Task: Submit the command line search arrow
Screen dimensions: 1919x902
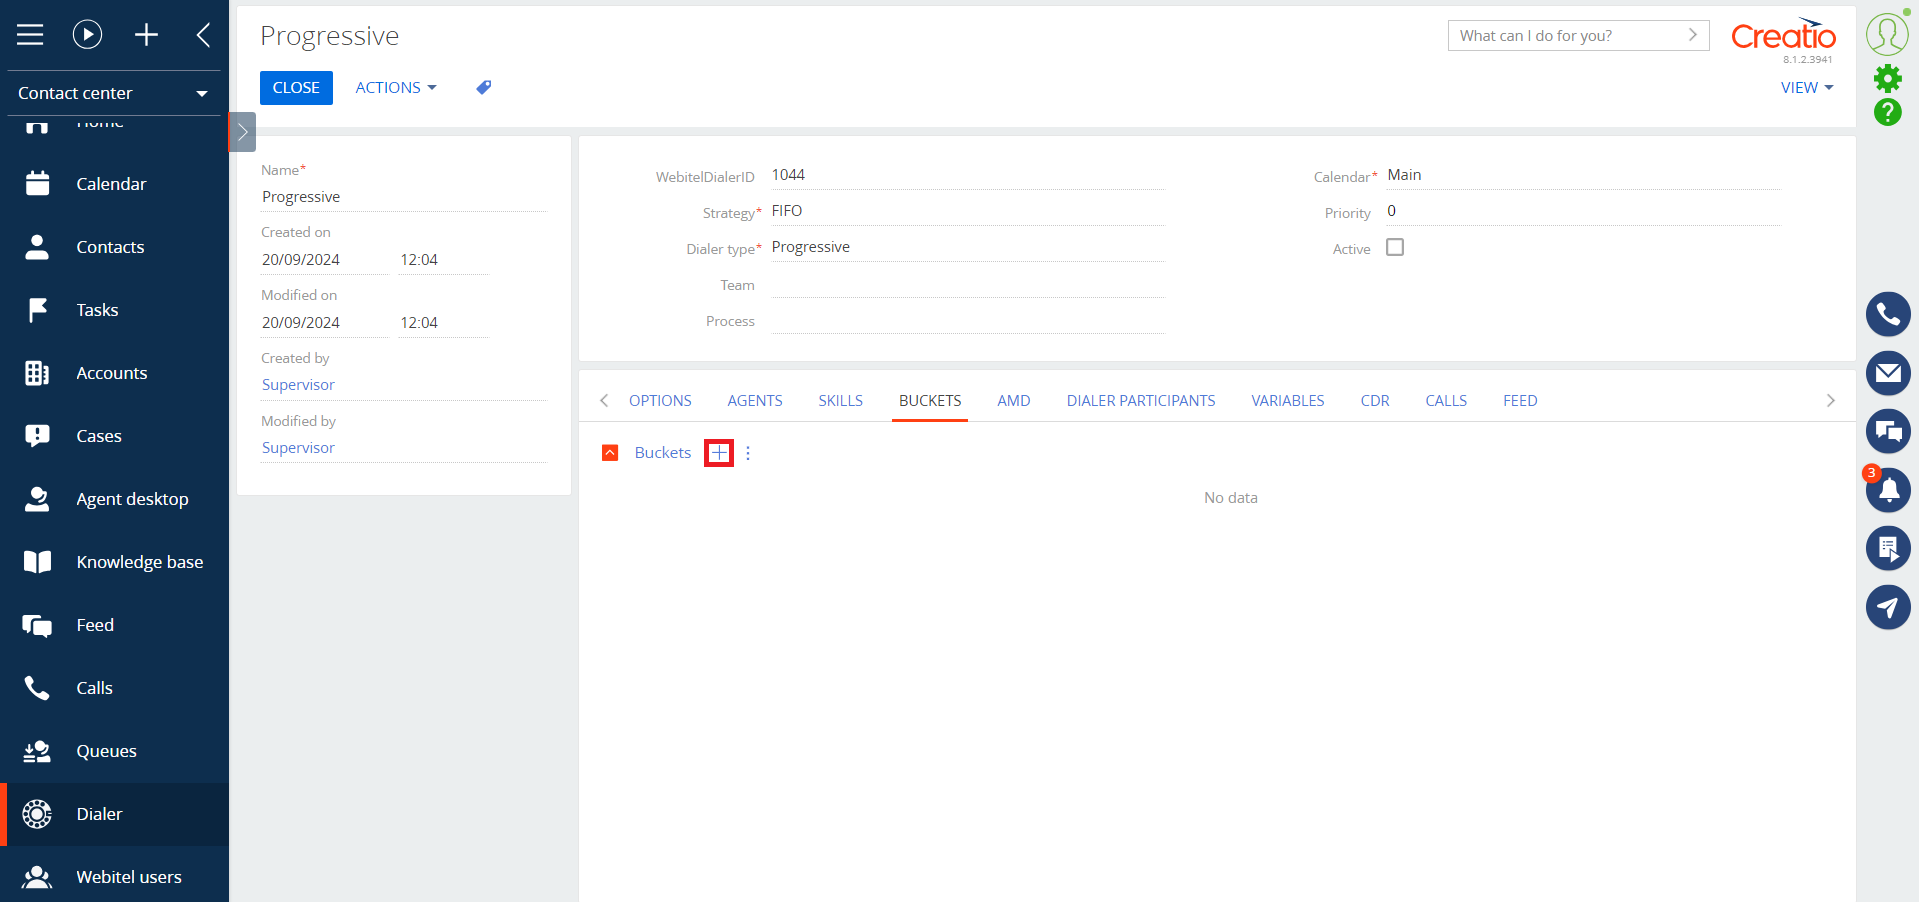Action: pyautogui.click(x=1692, y=35)
